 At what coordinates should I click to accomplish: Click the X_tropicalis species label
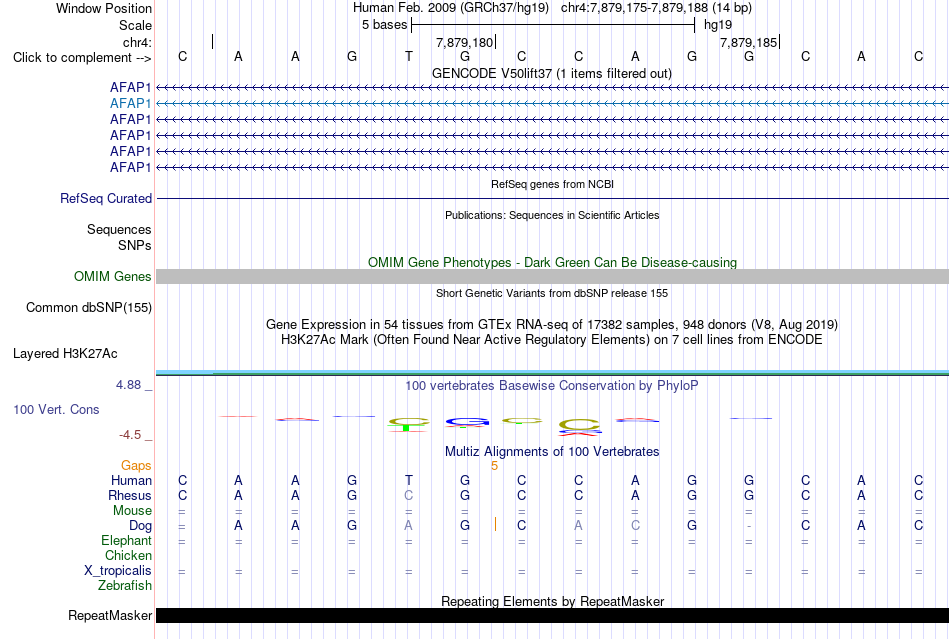[118, 571]
